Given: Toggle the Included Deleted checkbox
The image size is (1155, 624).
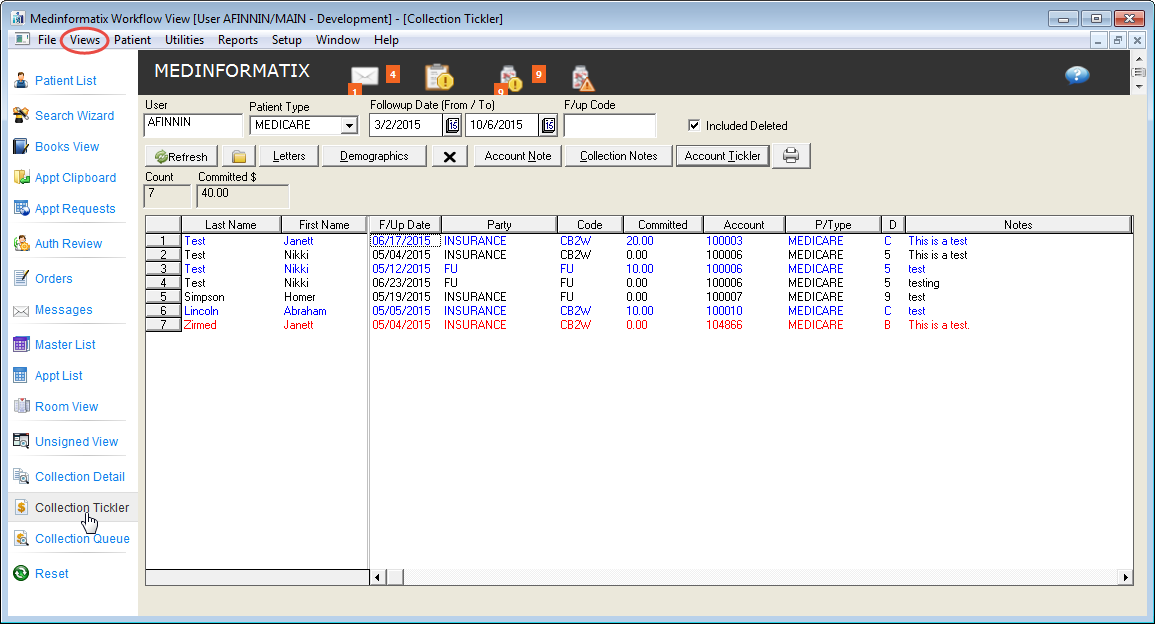Looking at the screenshot, I should pyautogui.click(x=694, y=126).
